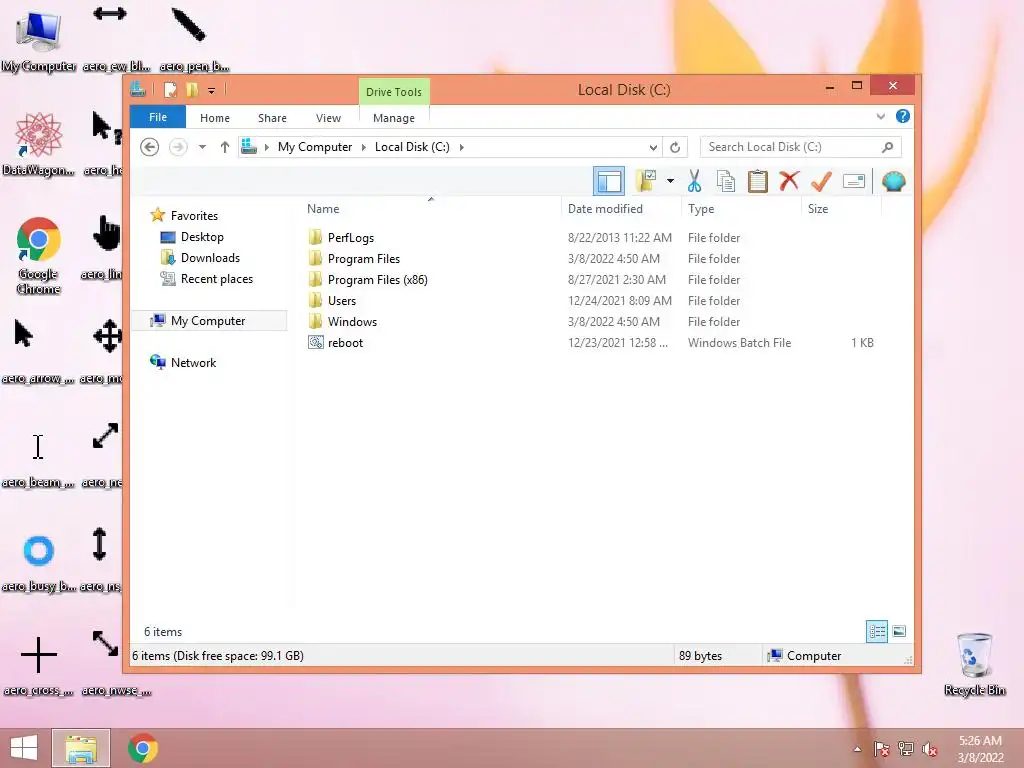Image resolution: width=1024 pixels, height=768 pixels.
Task: Click the quick access New Folder icon
Action: 192,89
